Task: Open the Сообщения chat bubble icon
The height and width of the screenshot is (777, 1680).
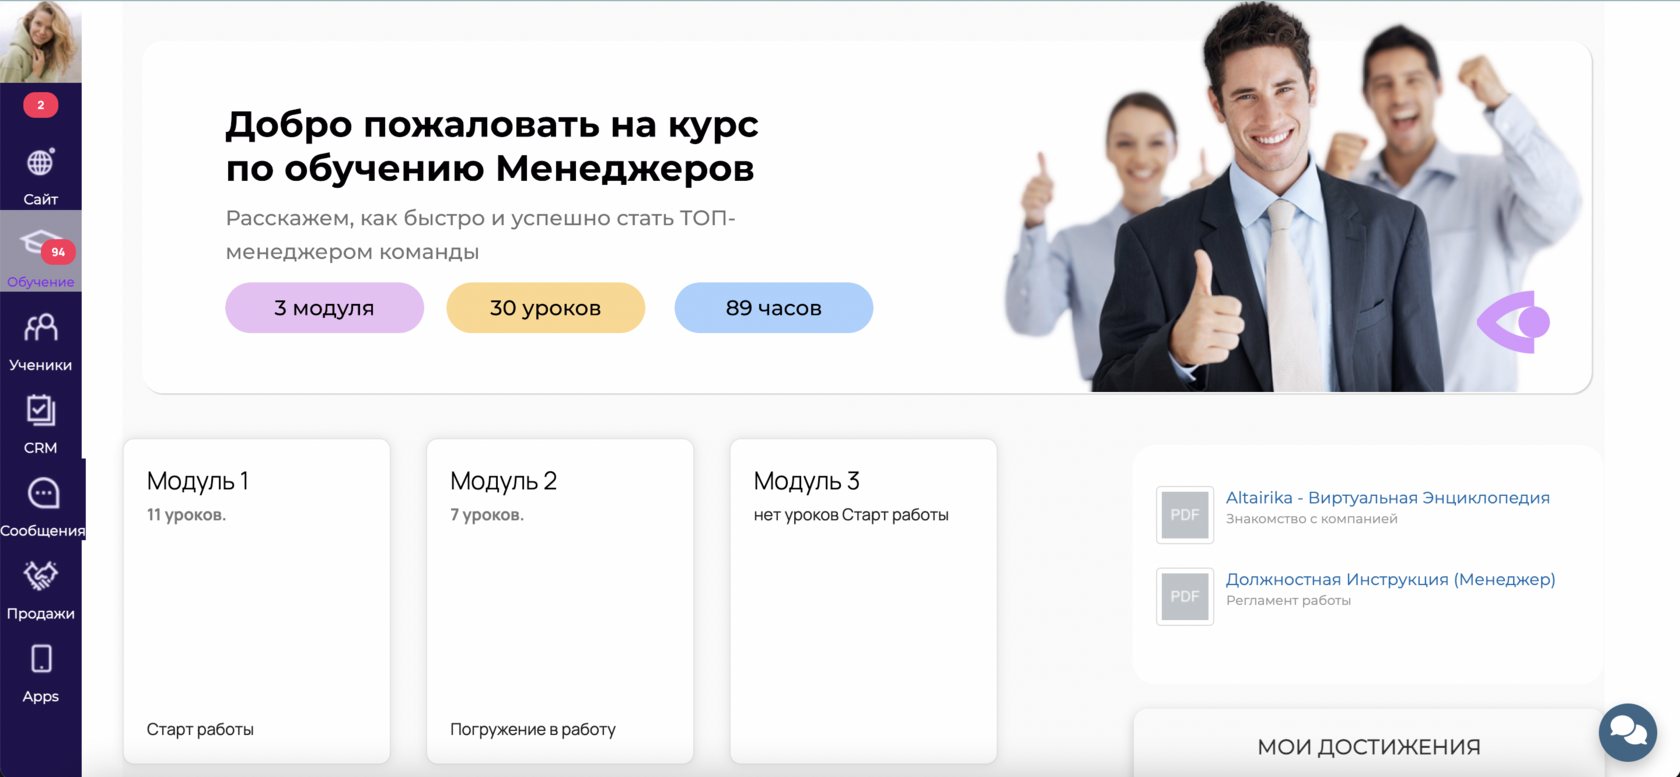Action: pos(42,493)
